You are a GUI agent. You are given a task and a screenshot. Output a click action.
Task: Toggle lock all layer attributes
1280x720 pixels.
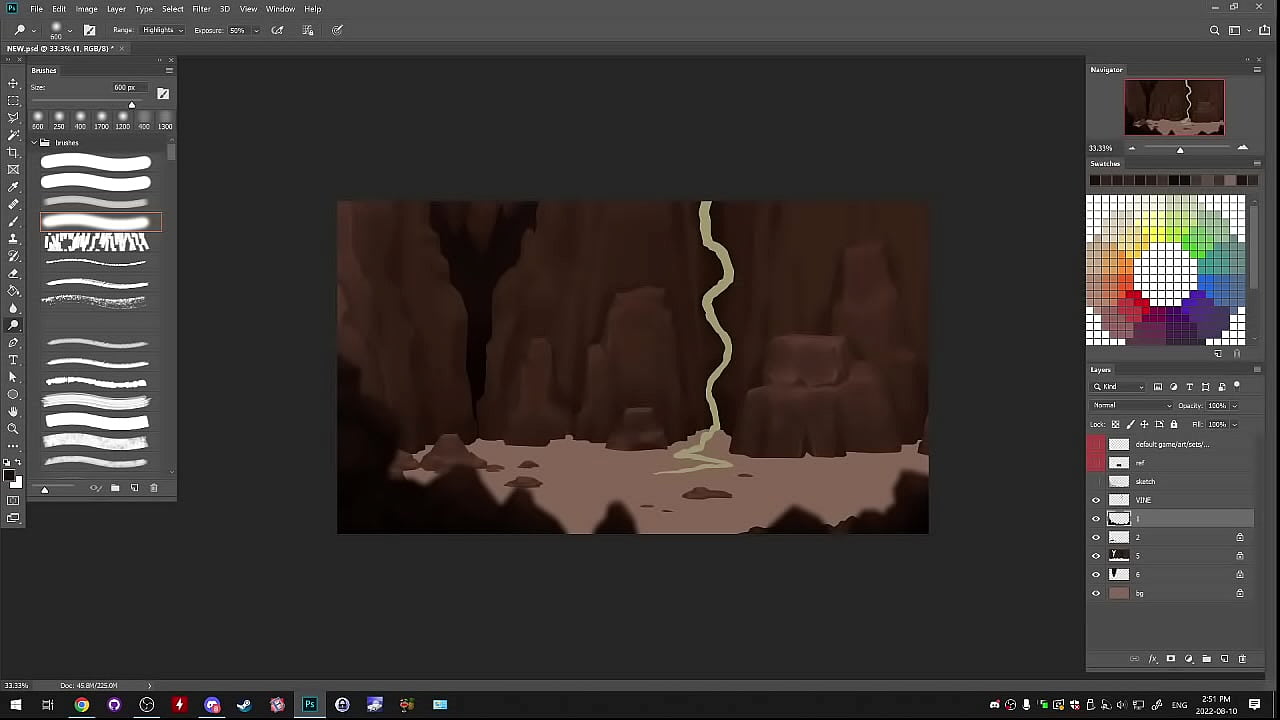[1174, 424]
